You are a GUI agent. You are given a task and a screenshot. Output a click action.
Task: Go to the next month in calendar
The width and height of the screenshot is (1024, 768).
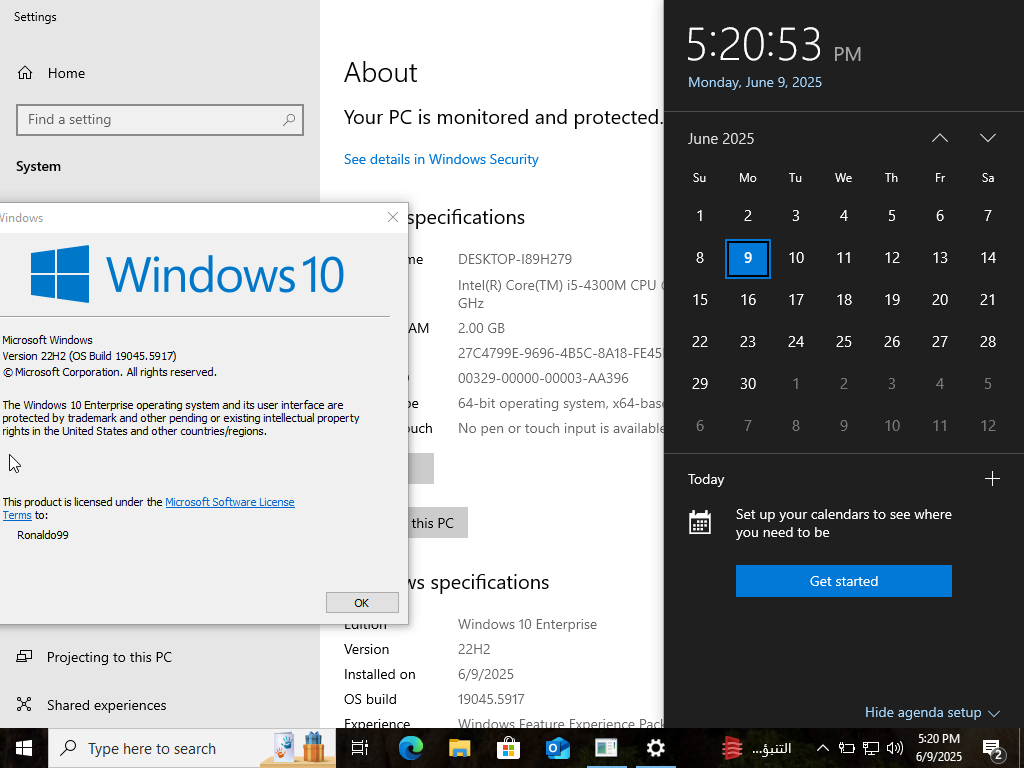pyautogui.click(x=987, y=138)
